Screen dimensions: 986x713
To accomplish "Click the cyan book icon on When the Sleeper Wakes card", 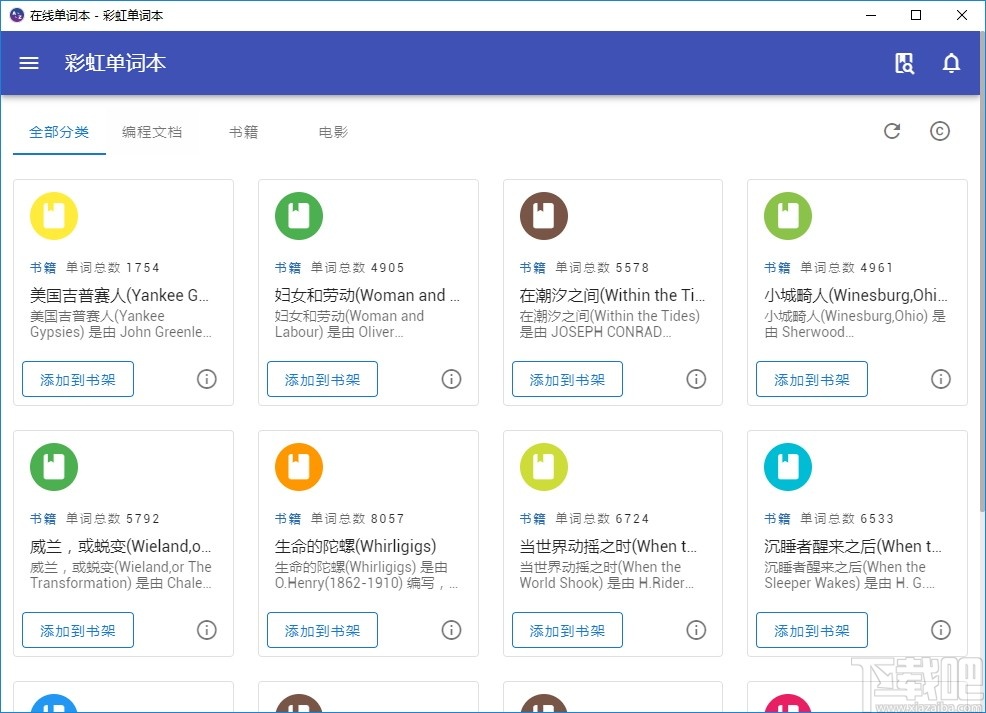I will [787, 466].
